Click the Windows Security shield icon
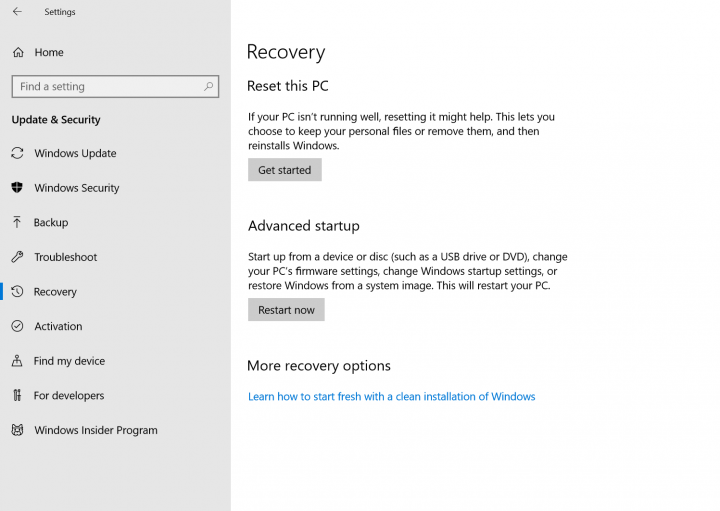Viewport: 720px width, 511px height. 17,187
